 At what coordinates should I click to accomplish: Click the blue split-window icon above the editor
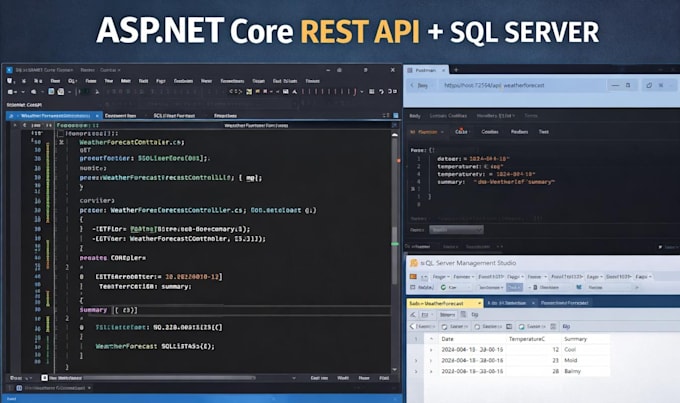396,115
